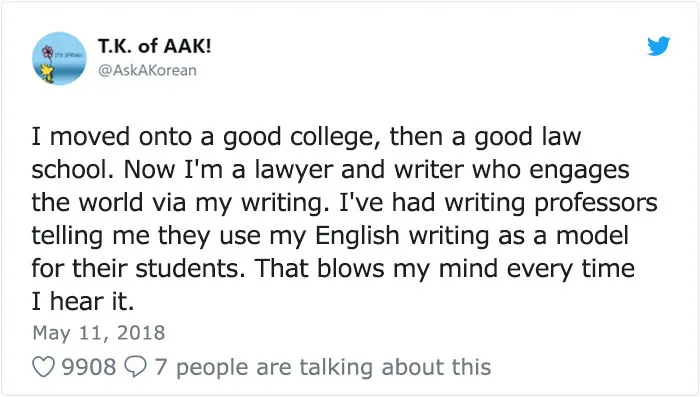The image size is (700, 397).
Task: Click the words 'good law' in the tweet
Action: tap(528, 138)
